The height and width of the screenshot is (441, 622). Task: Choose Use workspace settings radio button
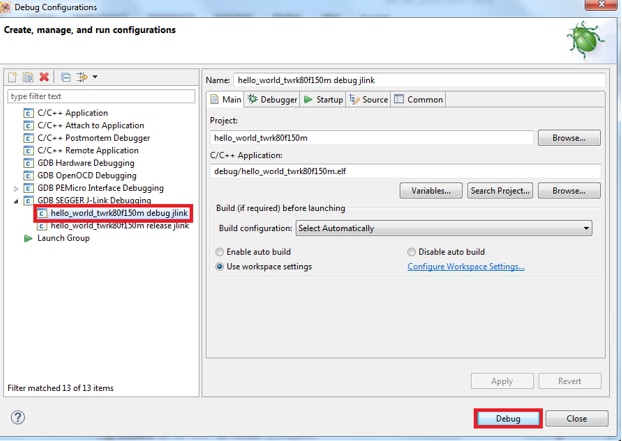[221, 267]
